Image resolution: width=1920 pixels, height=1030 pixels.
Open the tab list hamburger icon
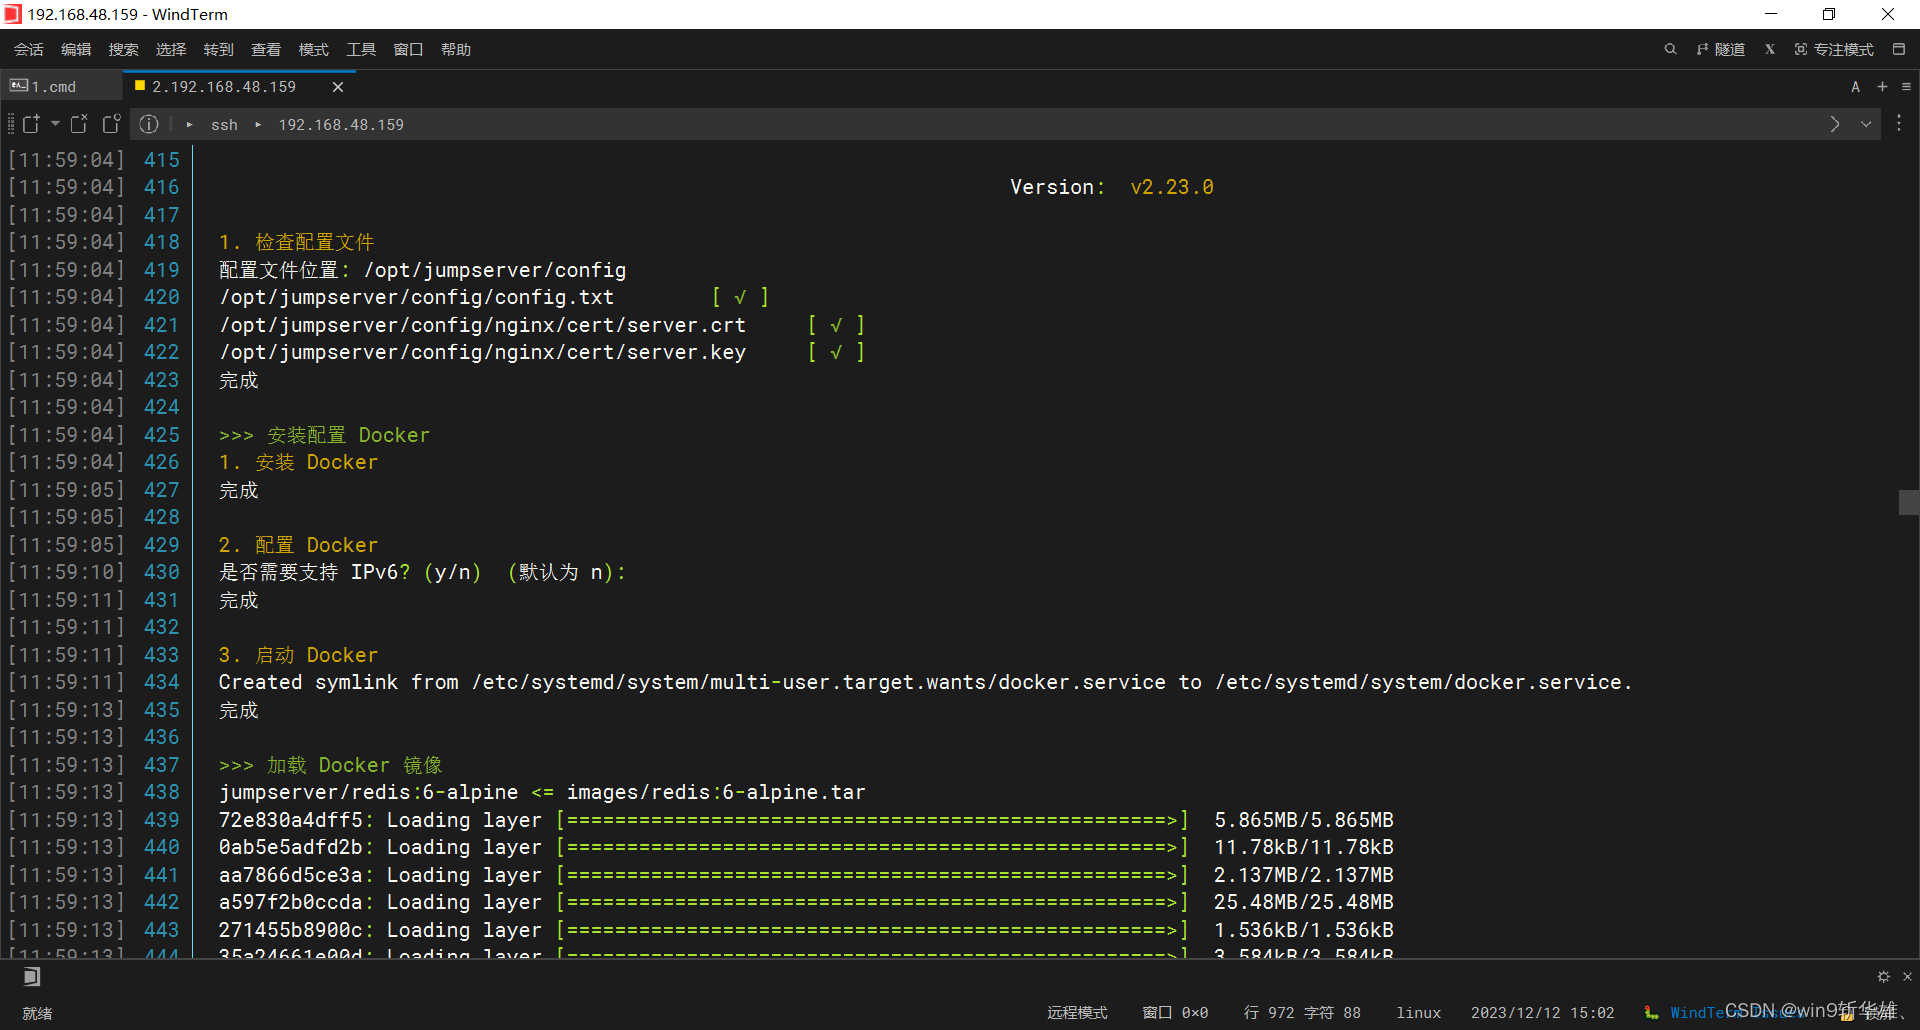tap(1906, 87)
